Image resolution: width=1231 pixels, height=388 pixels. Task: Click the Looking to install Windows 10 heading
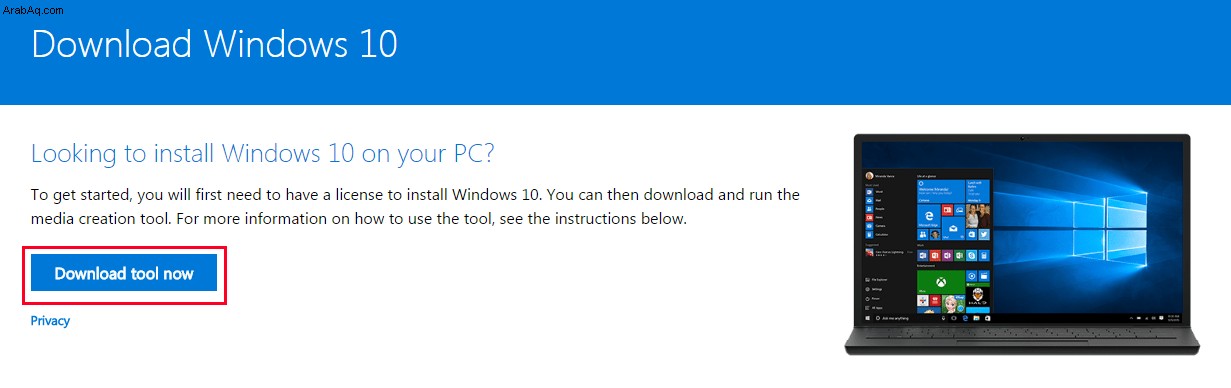click(263, 154)
